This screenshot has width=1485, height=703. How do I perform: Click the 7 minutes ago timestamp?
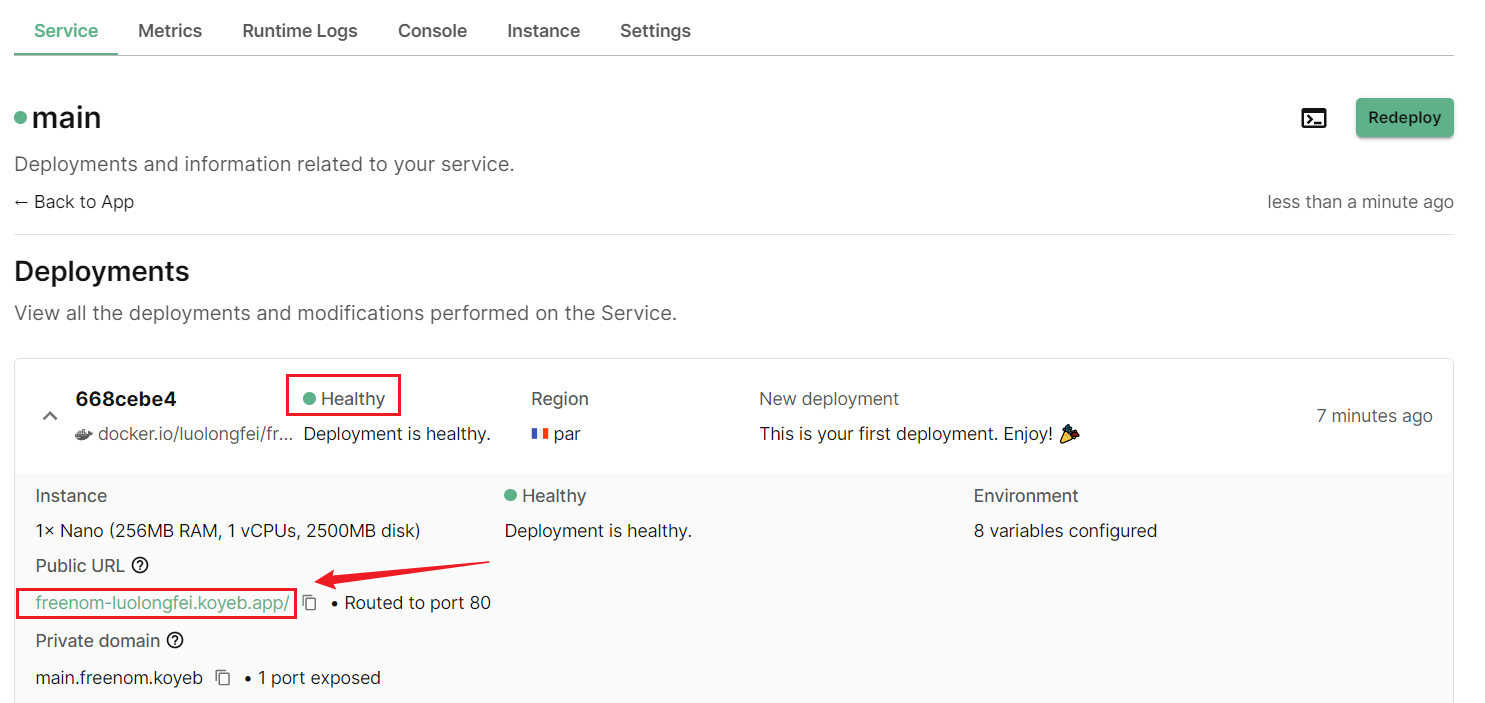pos(1374,416)
